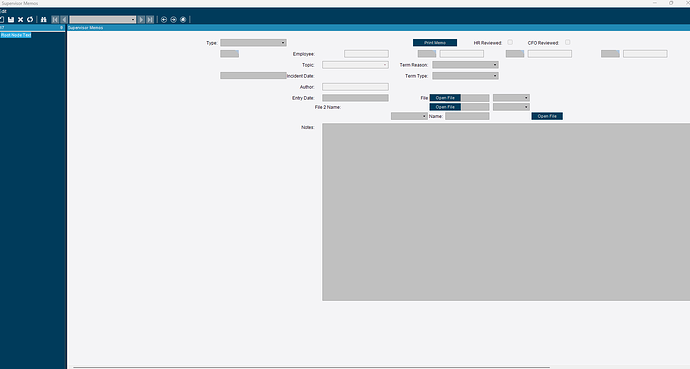The width and height of the screenshot is (690, 369).
Task: Expand the Term Reason dropdown
Action: click(465, 65)
